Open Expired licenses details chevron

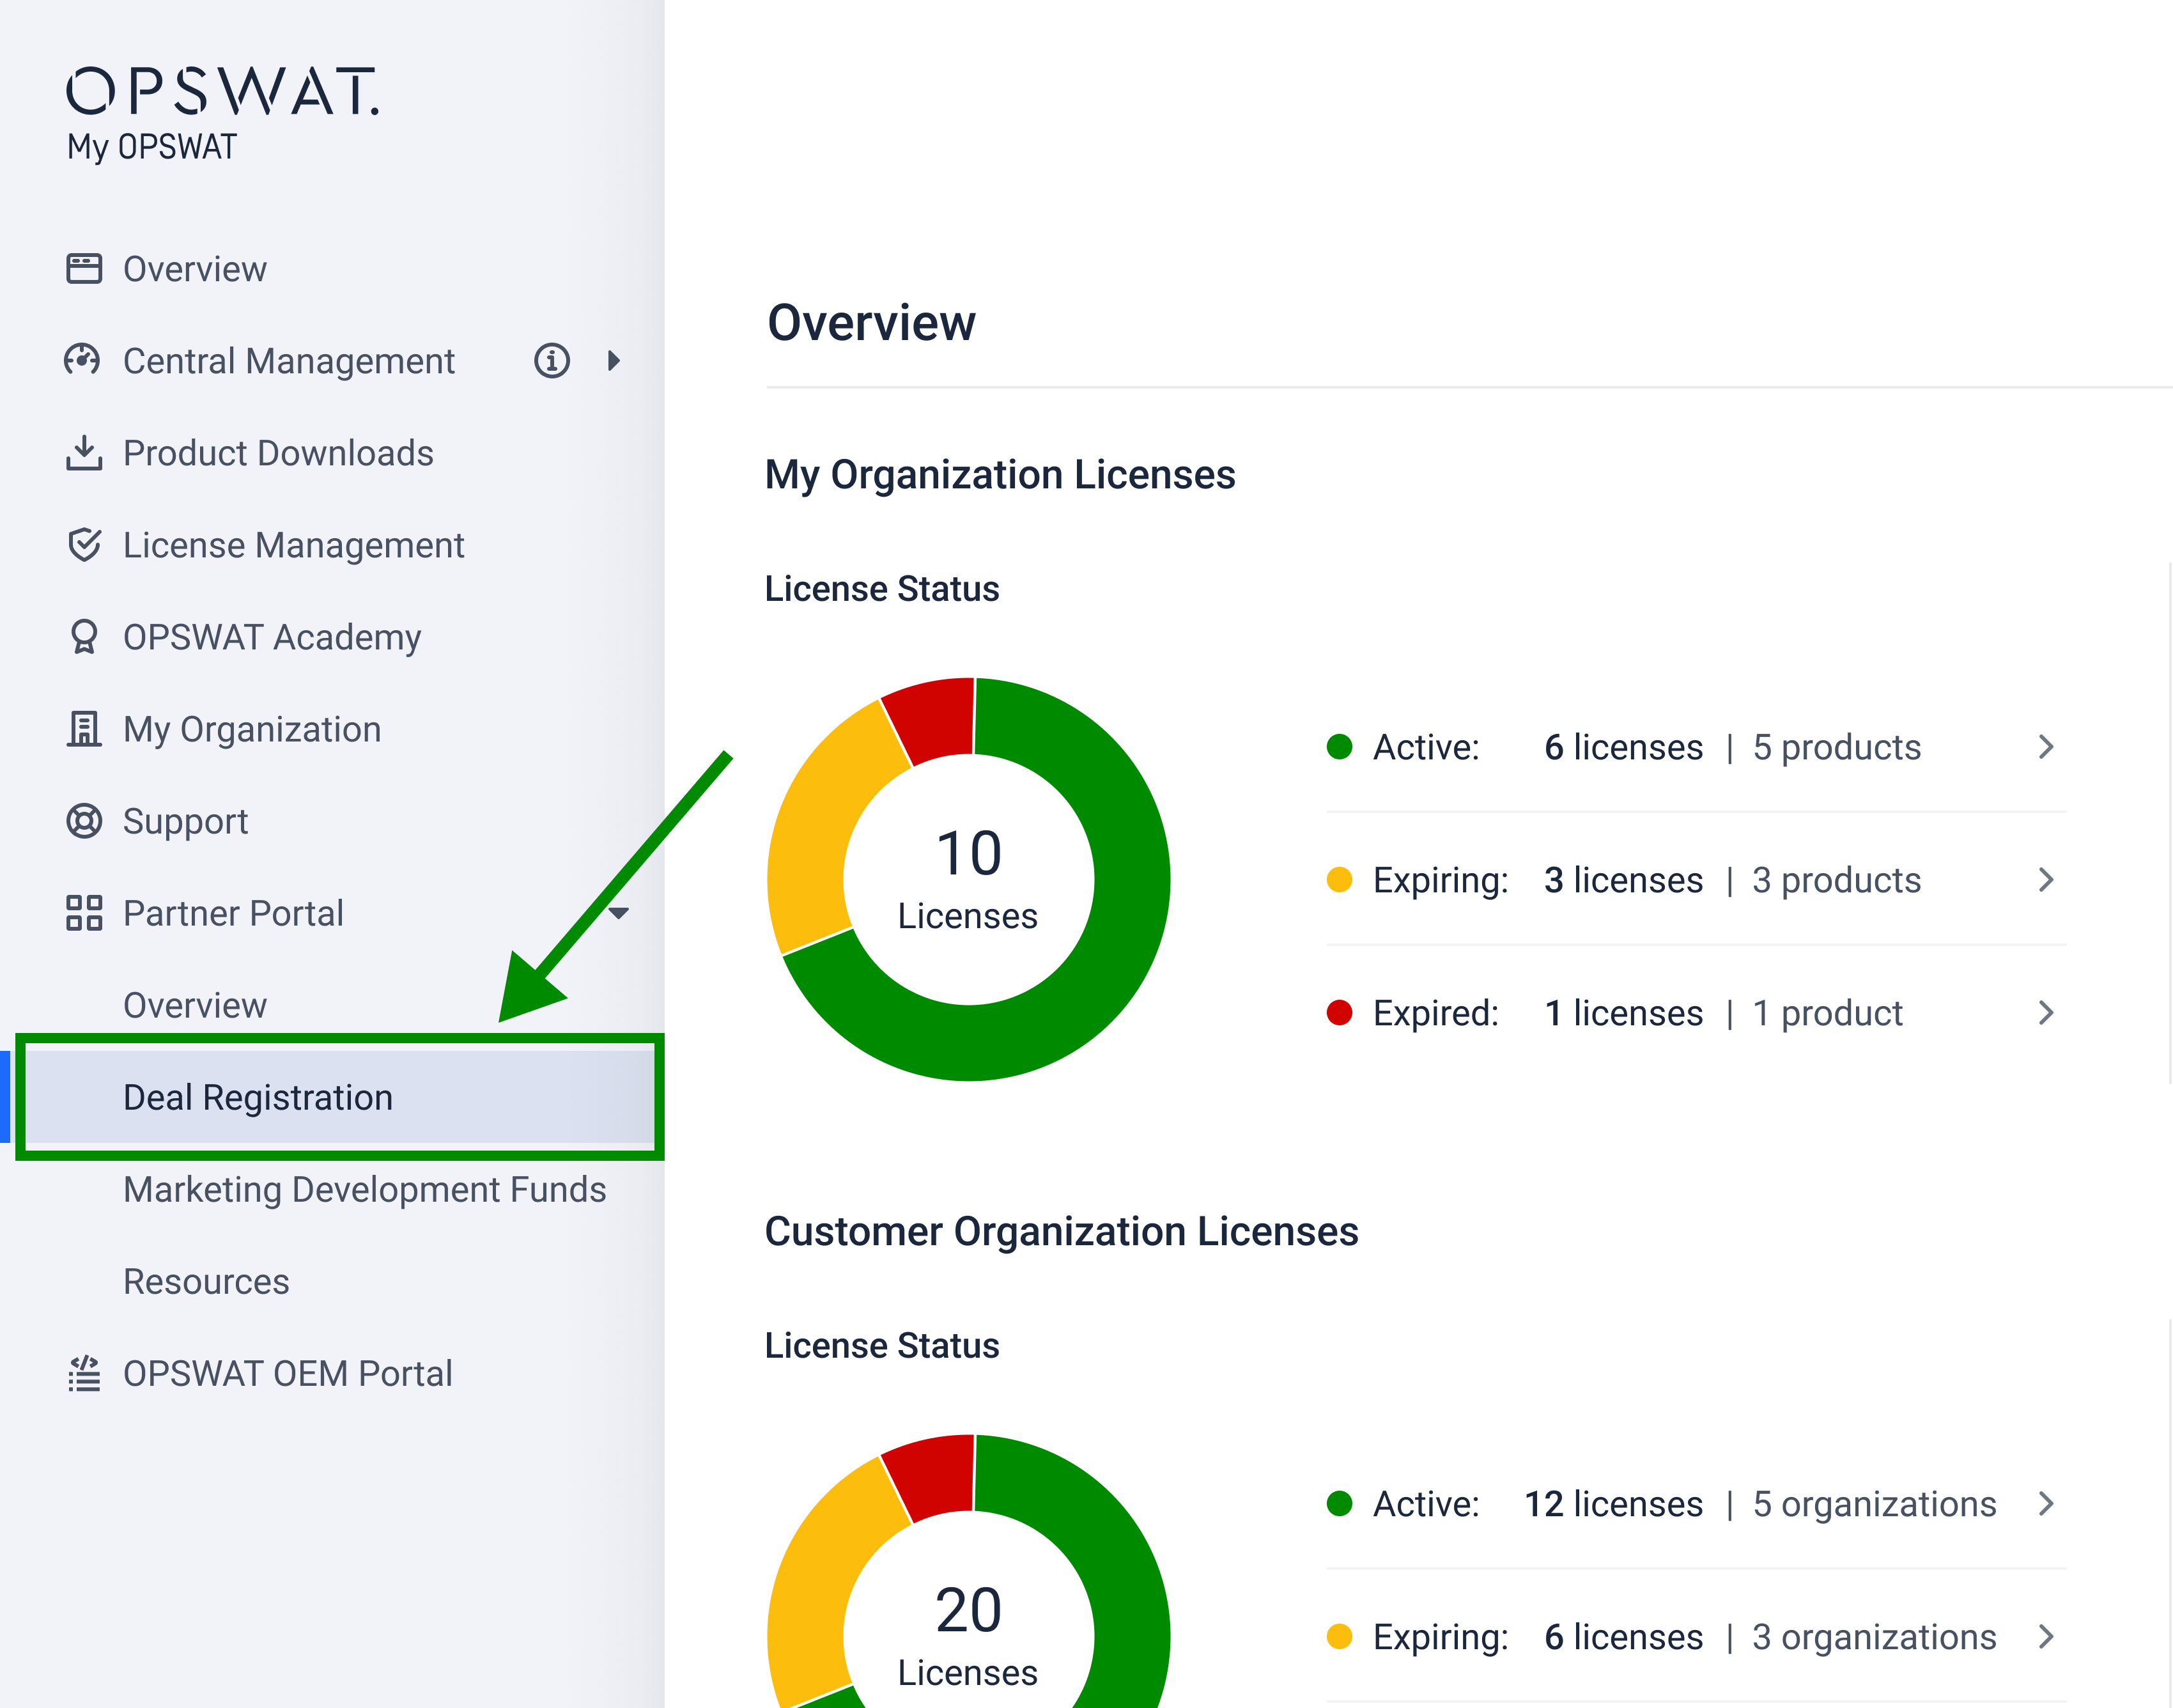pyautogui.click(x=2045, y=1013)
